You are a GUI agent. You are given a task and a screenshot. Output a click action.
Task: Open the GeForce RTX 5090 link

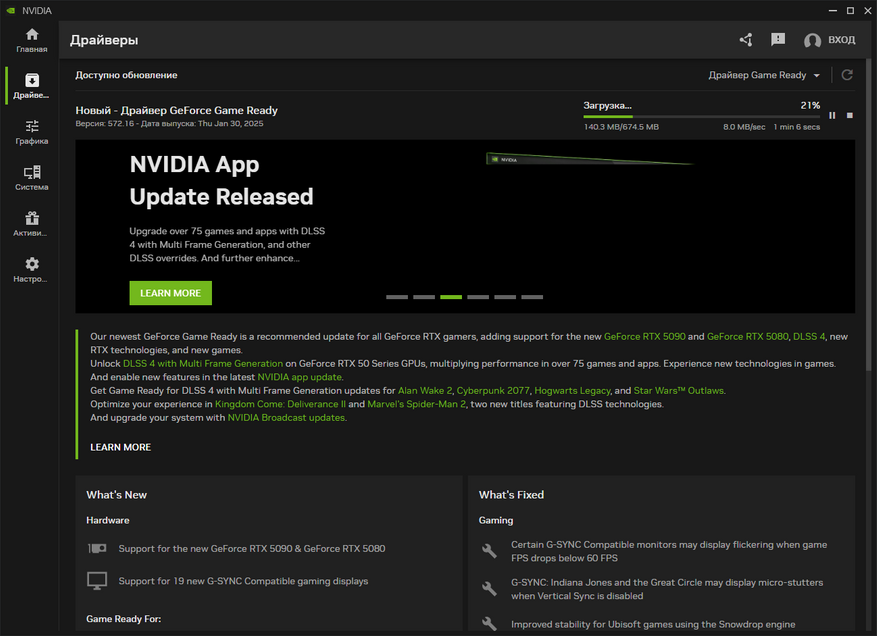pos(644,336)
